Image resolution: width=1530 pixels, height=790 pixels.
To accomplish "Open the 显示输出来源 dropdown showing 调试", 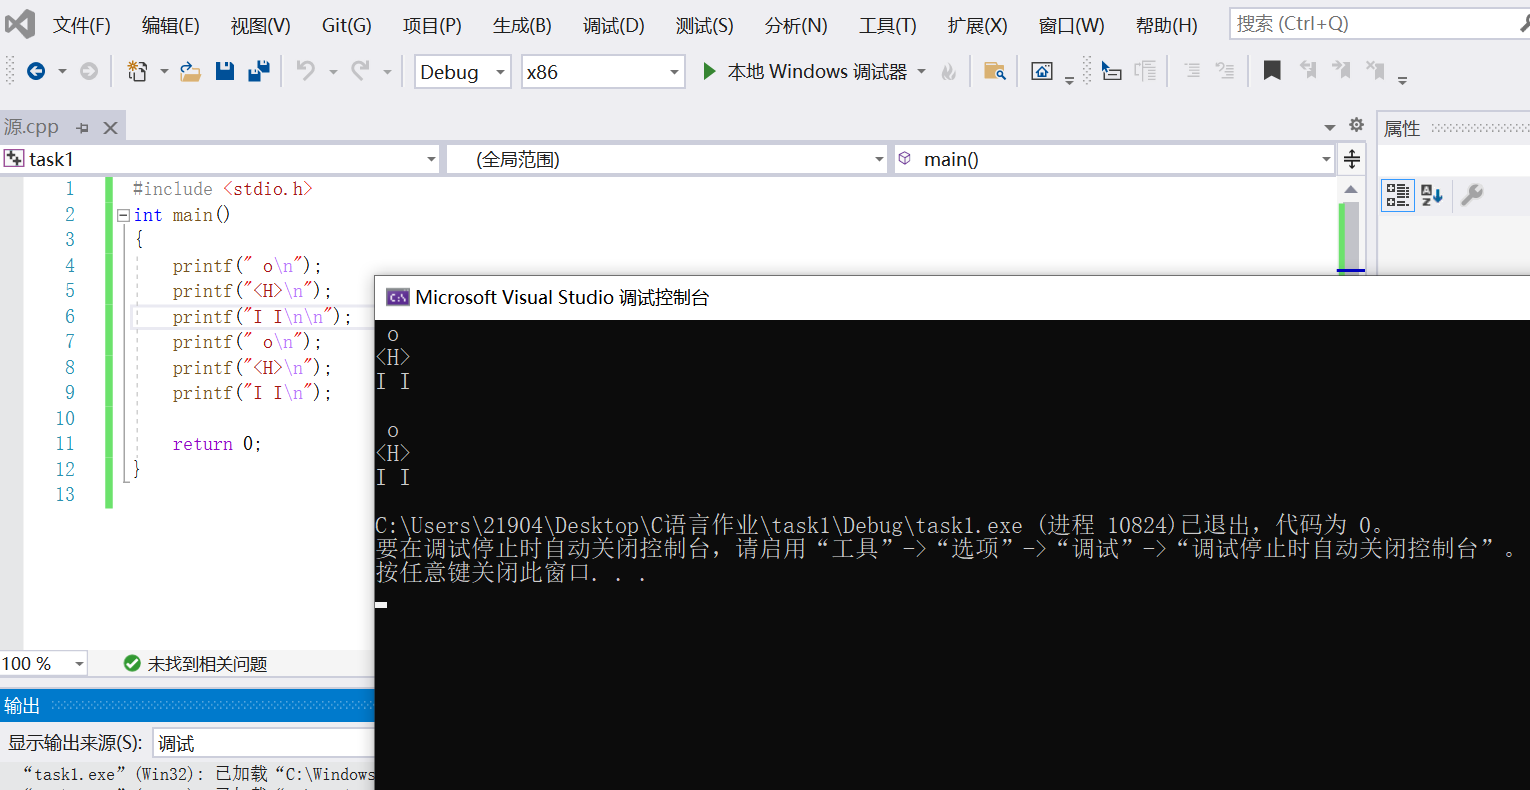I will click(264, 743).
